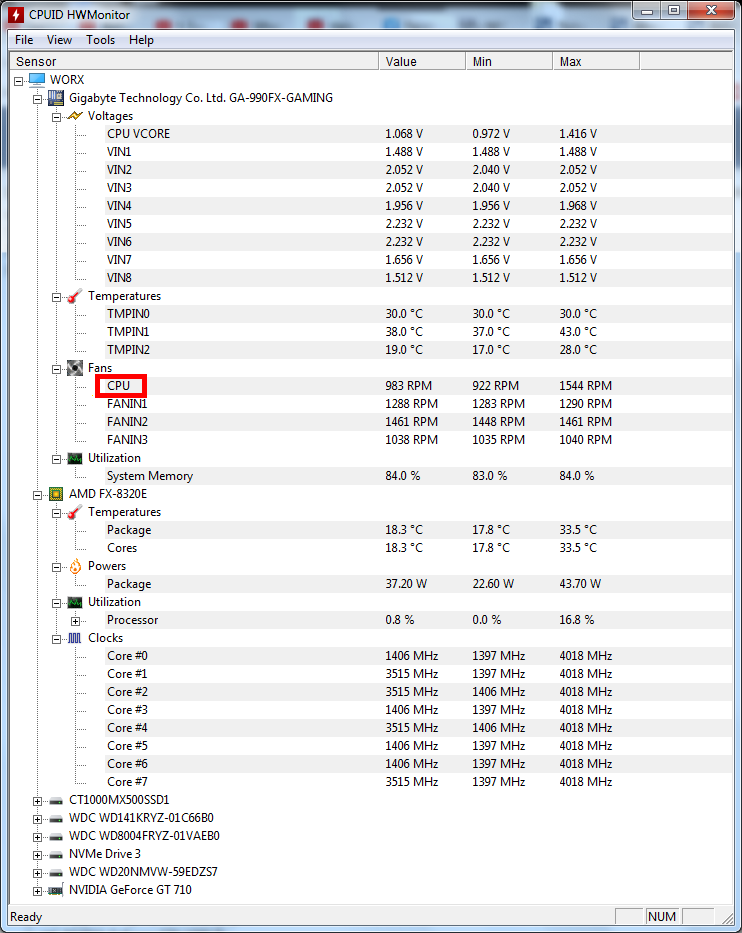Image resolution: width=742 pixels, height=933 pixels.
Task: Click the Voltages zigzag icon
Action: coord(75,115)
